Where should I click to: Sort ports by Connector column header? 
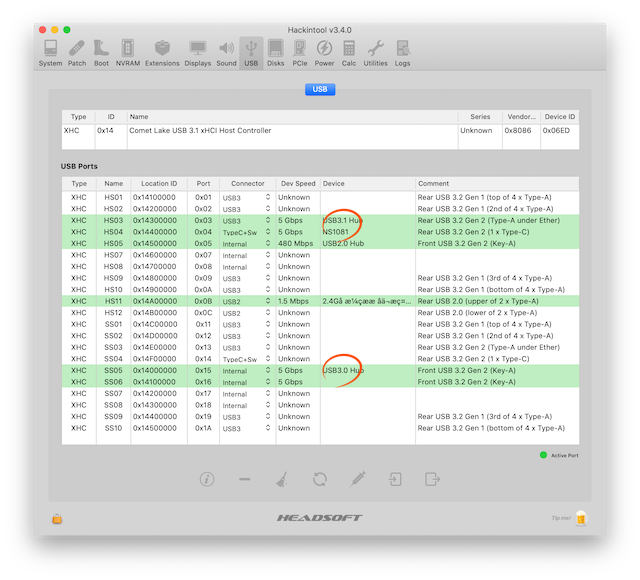pos(247,184)
